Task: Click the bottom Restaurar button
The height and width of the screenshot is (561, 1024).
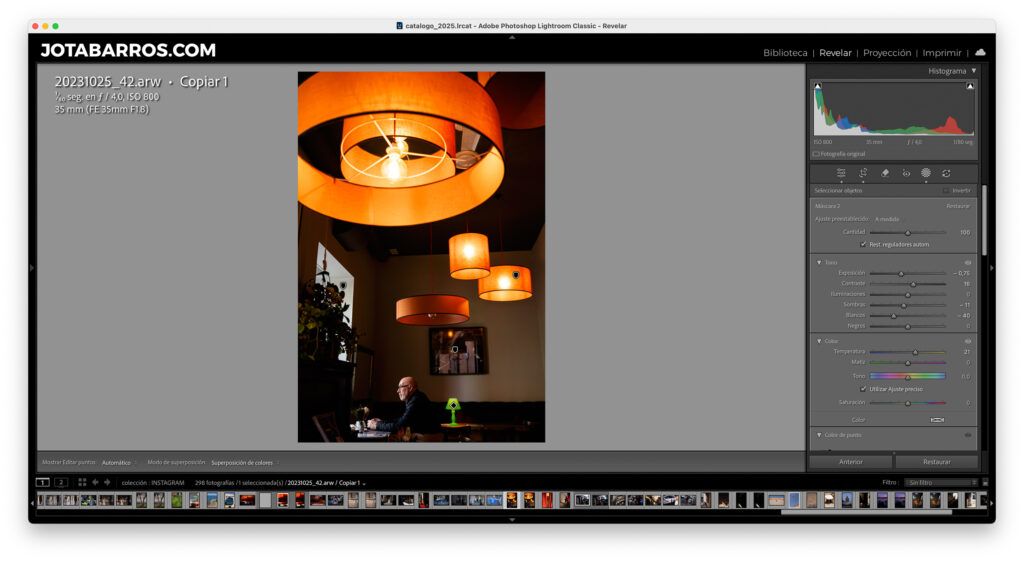Action: (x=936, y=462)
